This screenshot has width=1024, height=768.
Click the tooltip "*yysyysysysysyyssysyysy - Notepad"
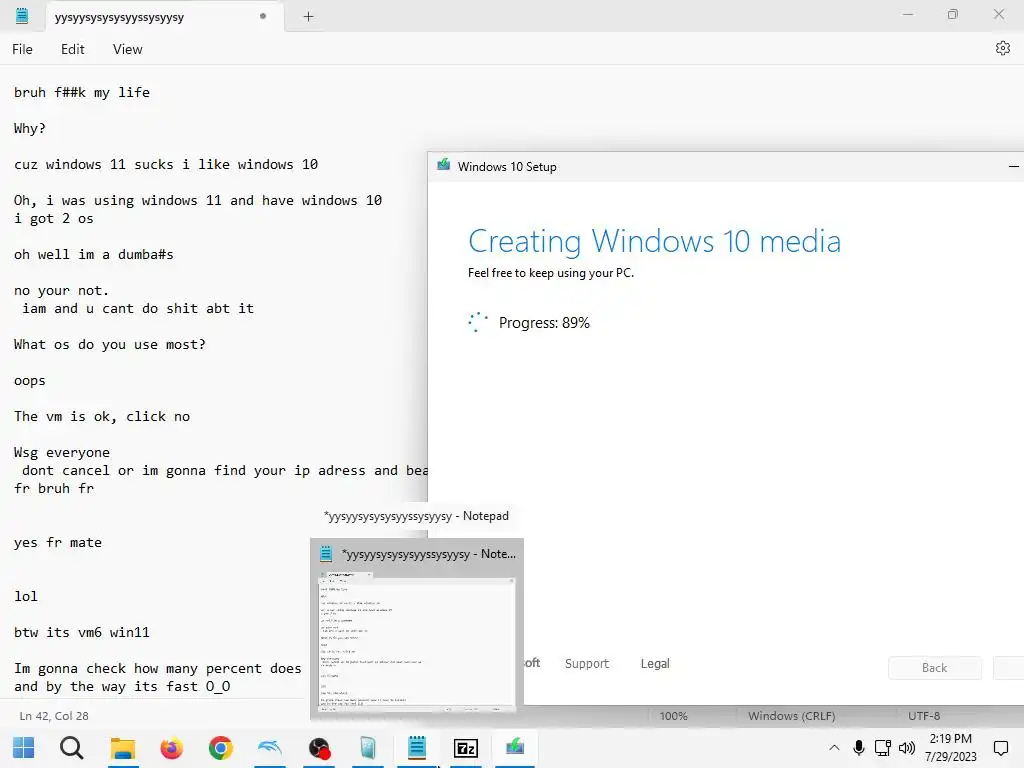[x=416, y=516]
